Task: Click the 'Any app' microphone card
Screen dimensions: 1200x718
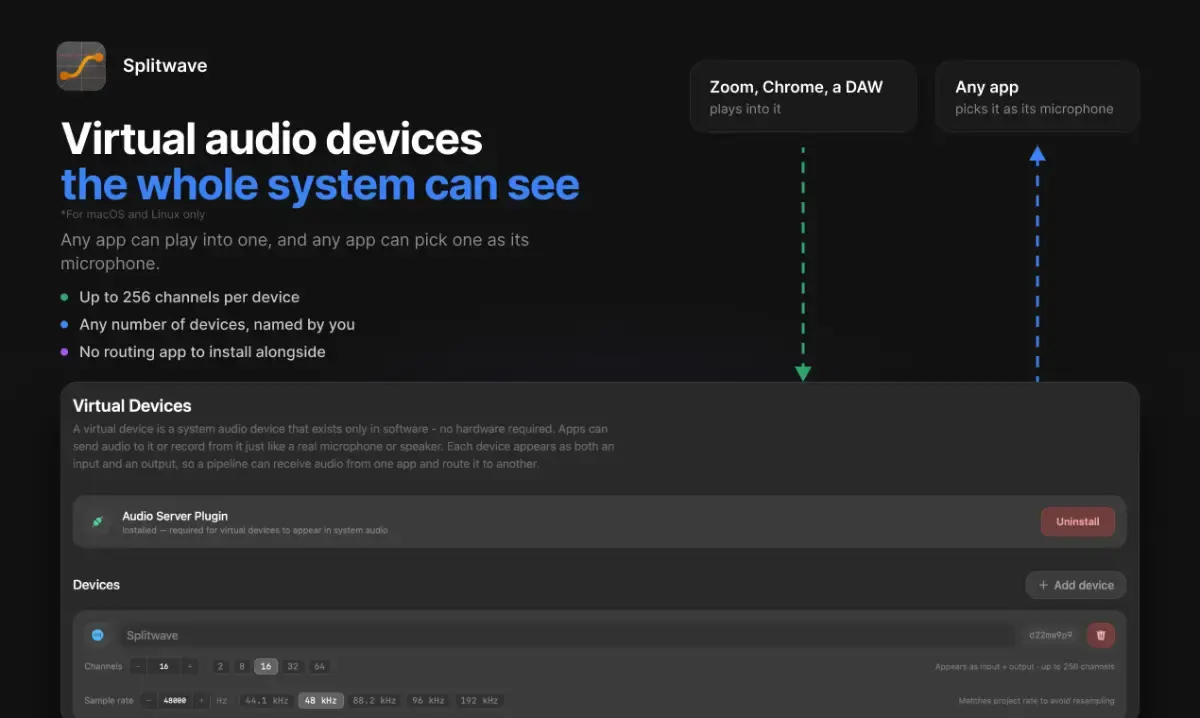Action: click(1037, 96)
